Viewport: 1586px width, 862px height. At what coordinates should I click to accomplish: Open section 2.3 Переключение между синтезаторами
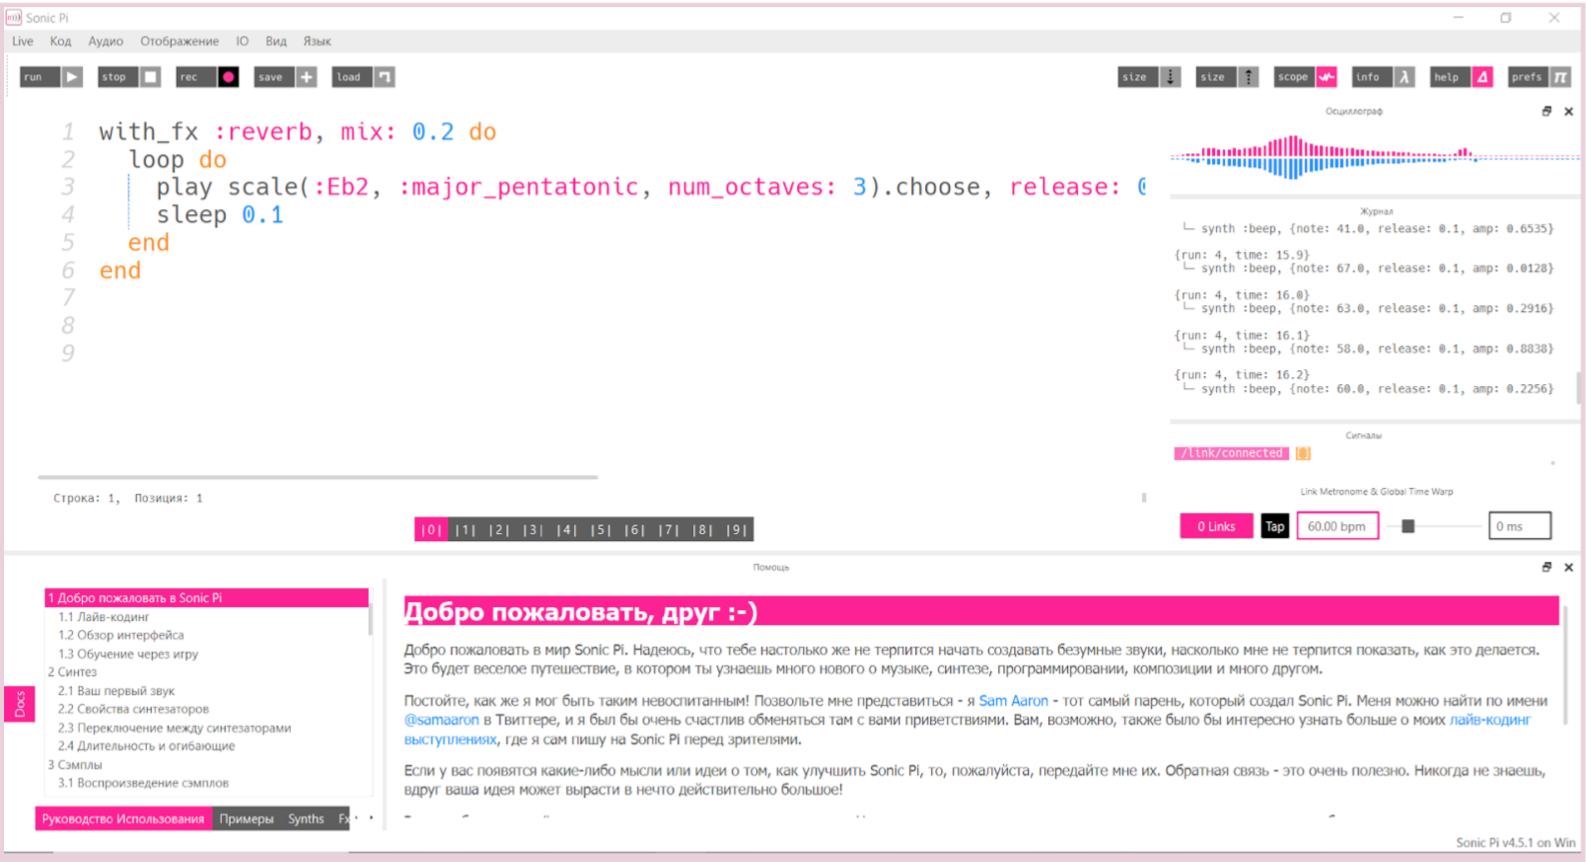[174, 728]
